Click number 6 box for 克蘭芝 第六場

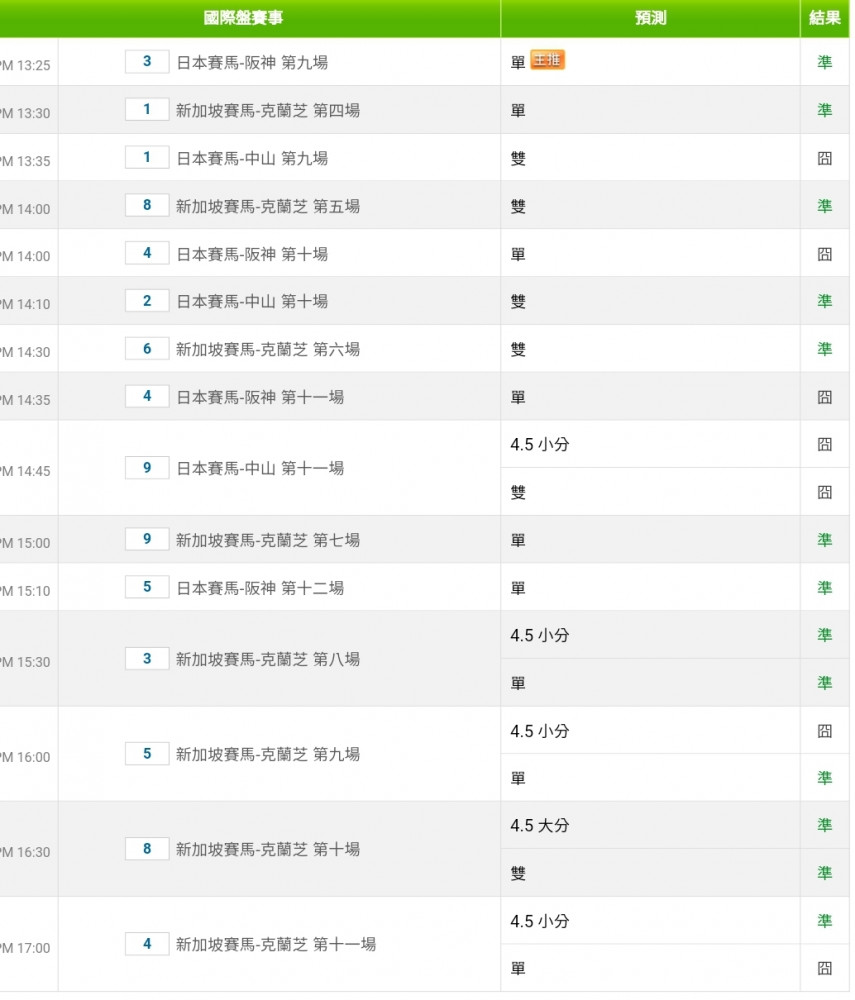[147, 349]
